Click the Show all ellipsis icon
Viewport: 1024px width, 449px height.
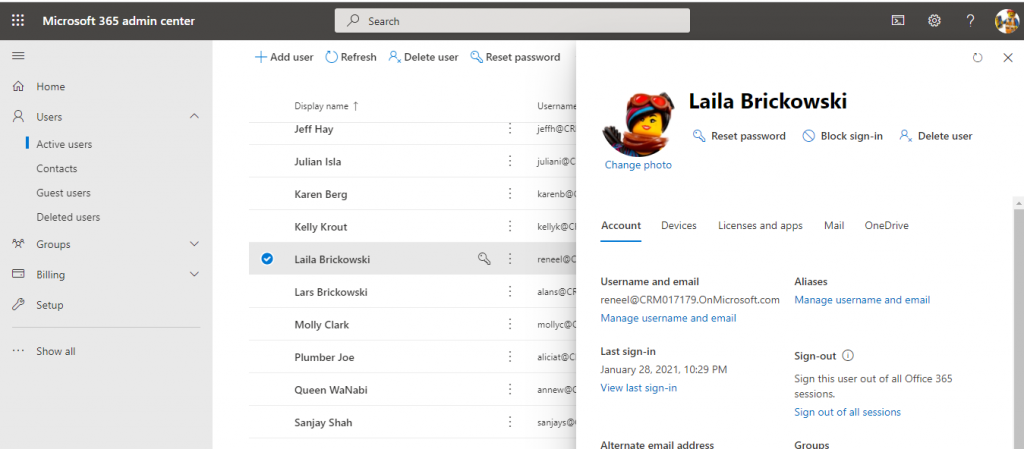18,351
